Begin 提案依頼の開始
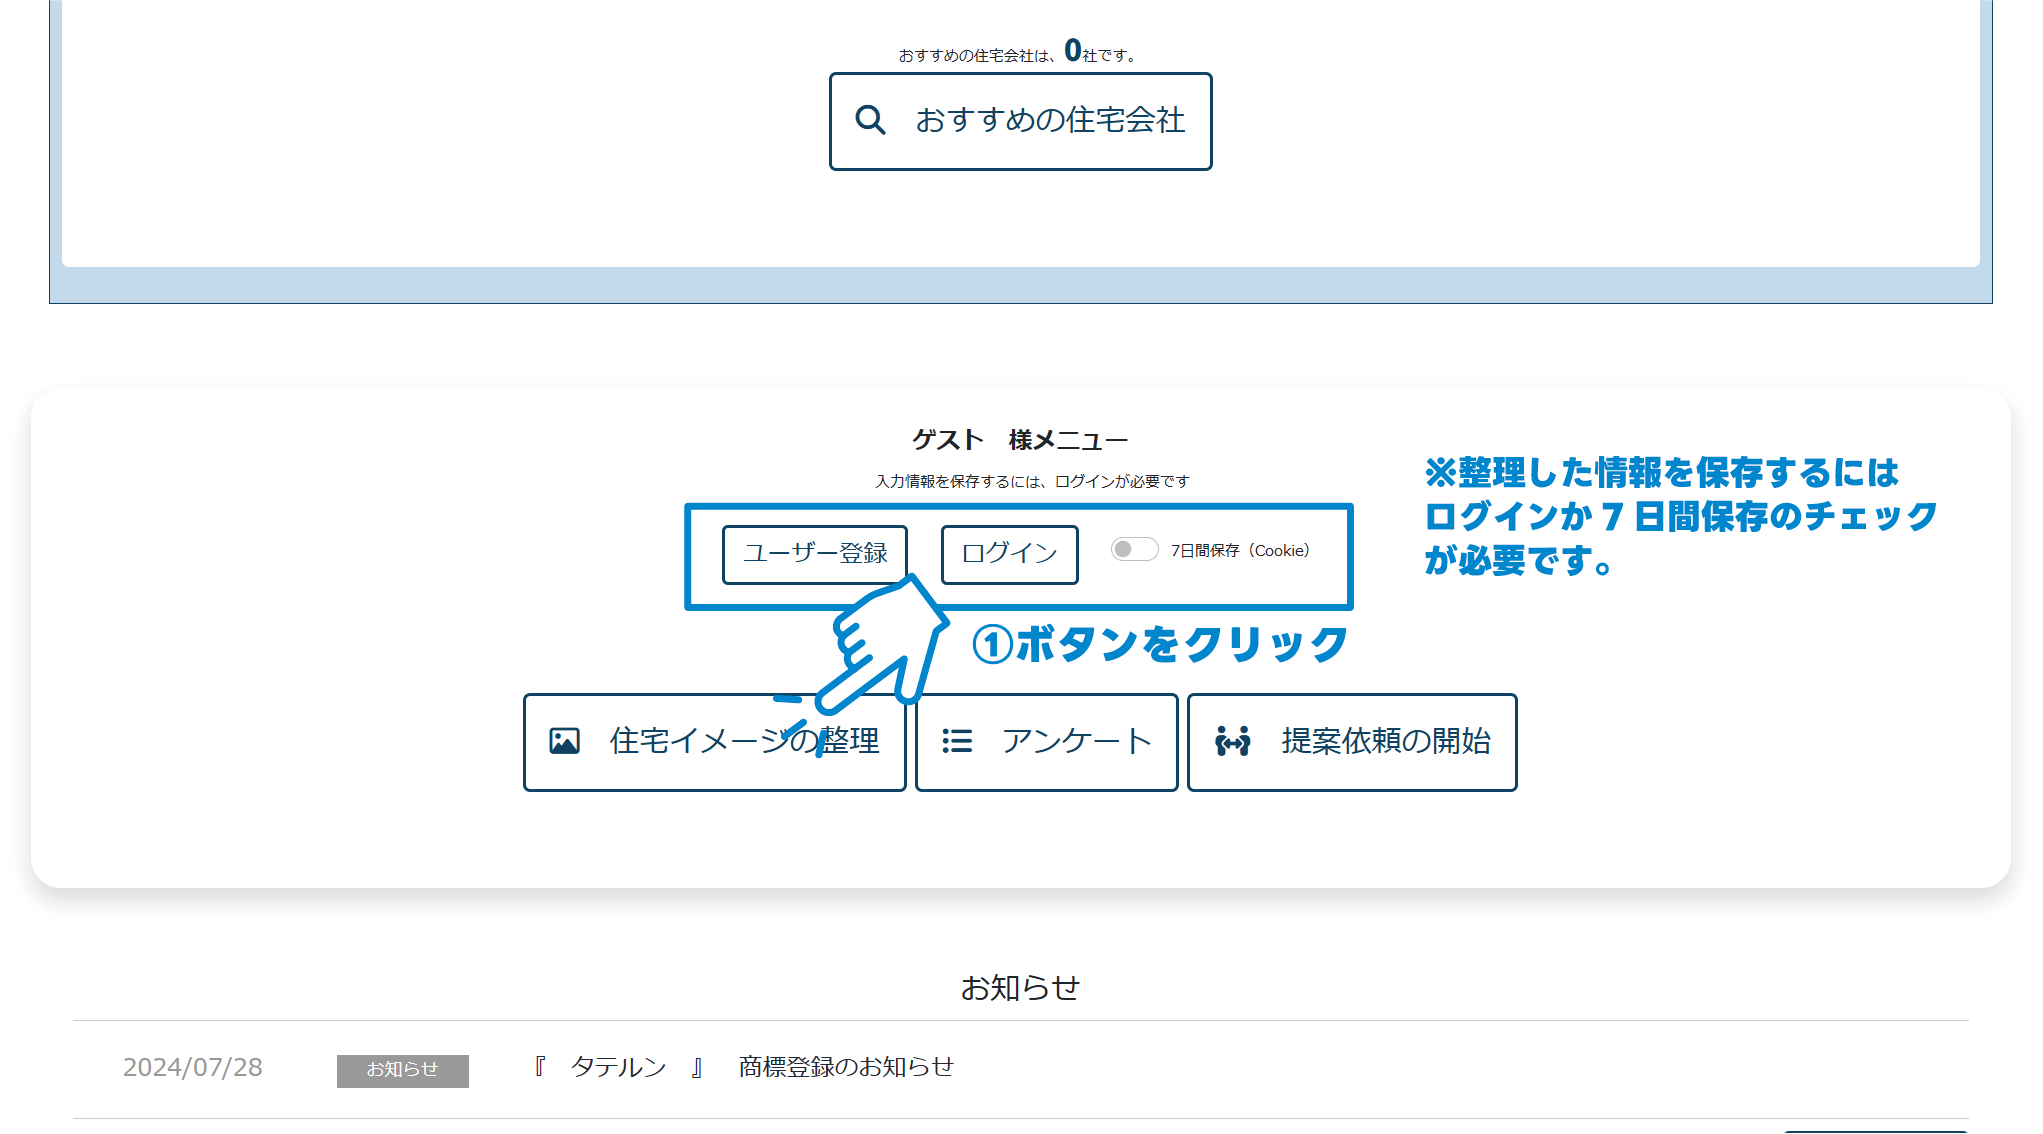This screenshot has height=1134, width=2043. point(1352,741)
